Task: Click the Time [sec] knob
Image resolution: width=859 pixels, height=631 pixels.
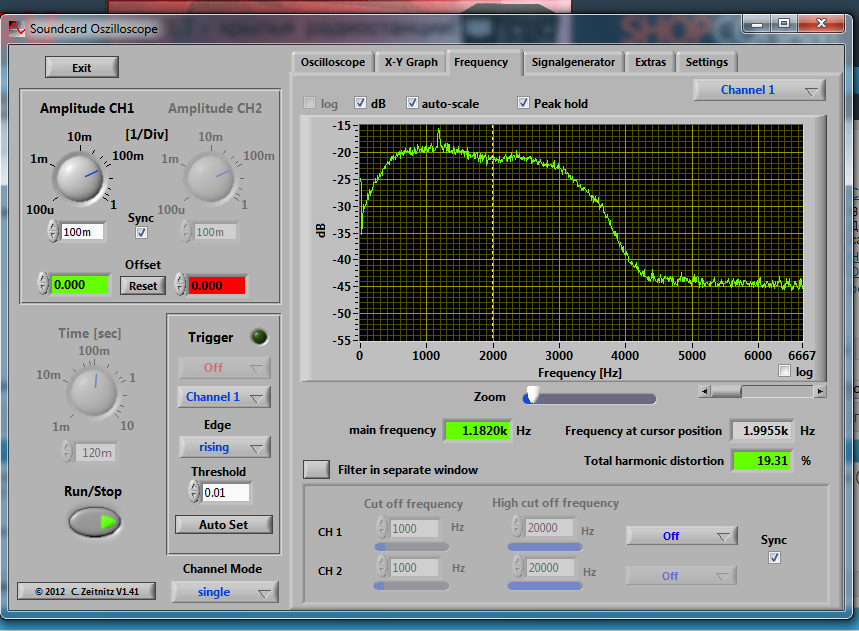Action: (93, 393)
